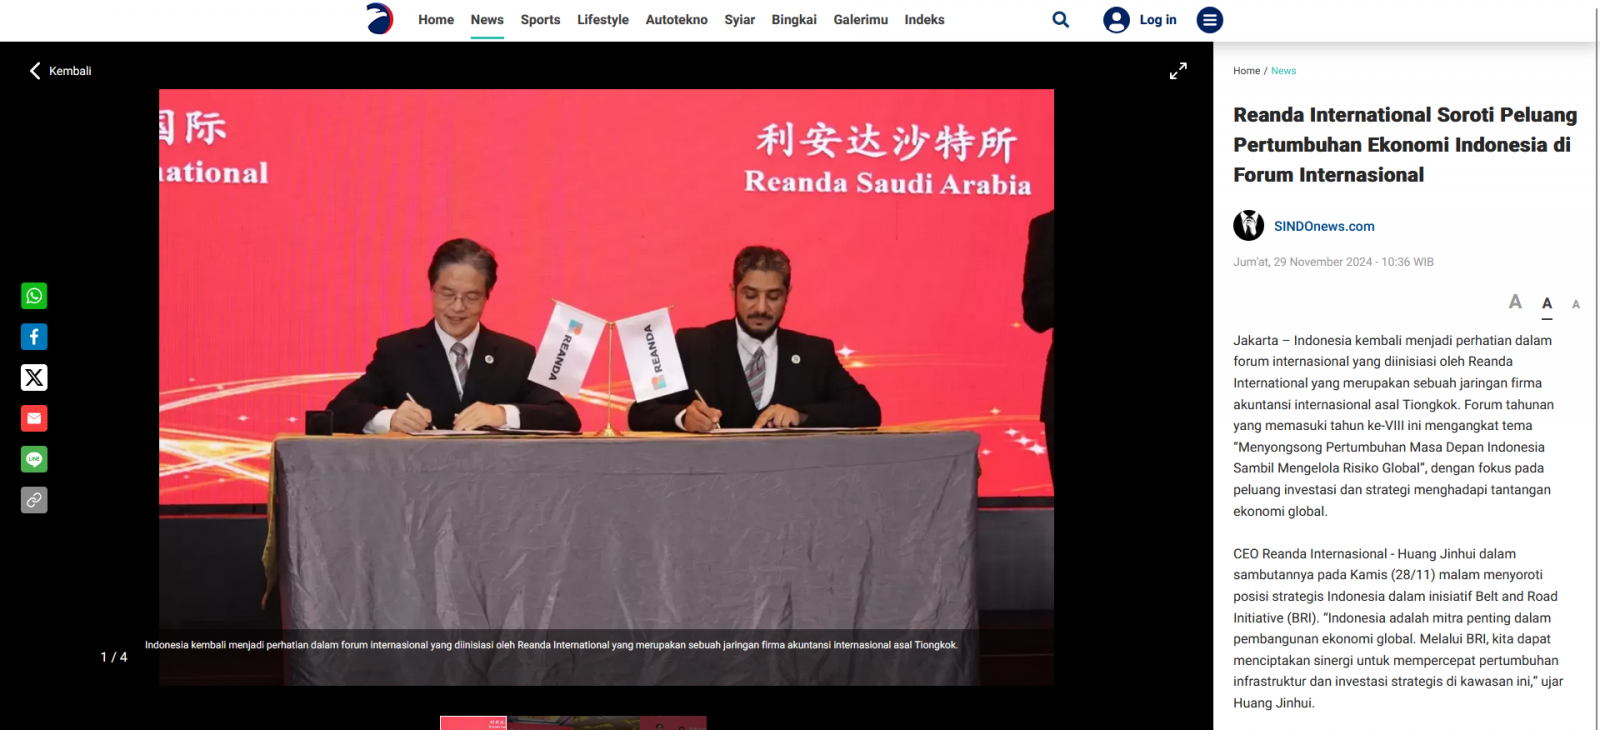Share article via LINE icon

pyautogui.click(x=34, y=459)
